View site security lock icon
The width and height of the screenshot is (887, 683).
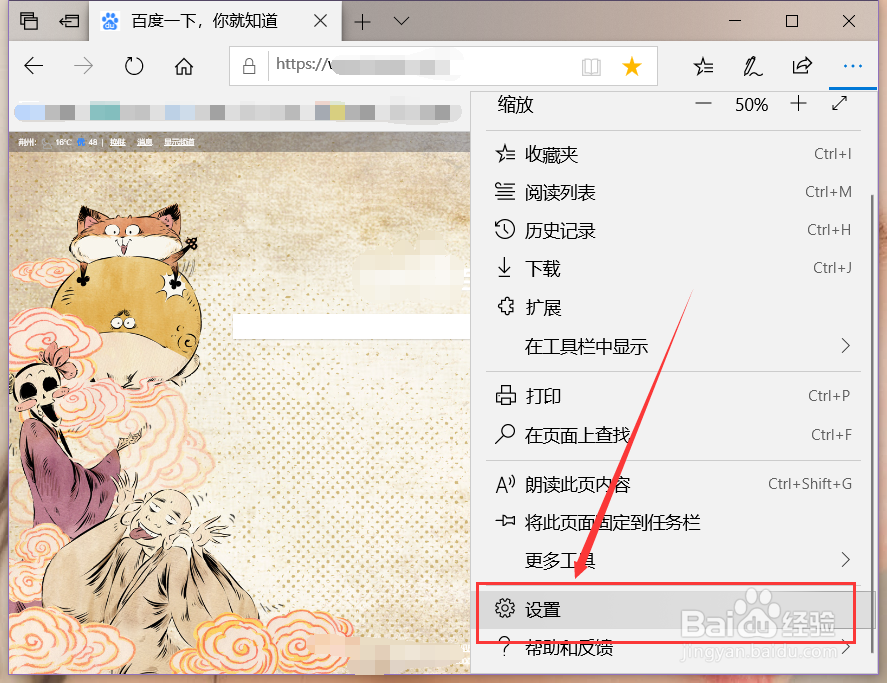249,66
